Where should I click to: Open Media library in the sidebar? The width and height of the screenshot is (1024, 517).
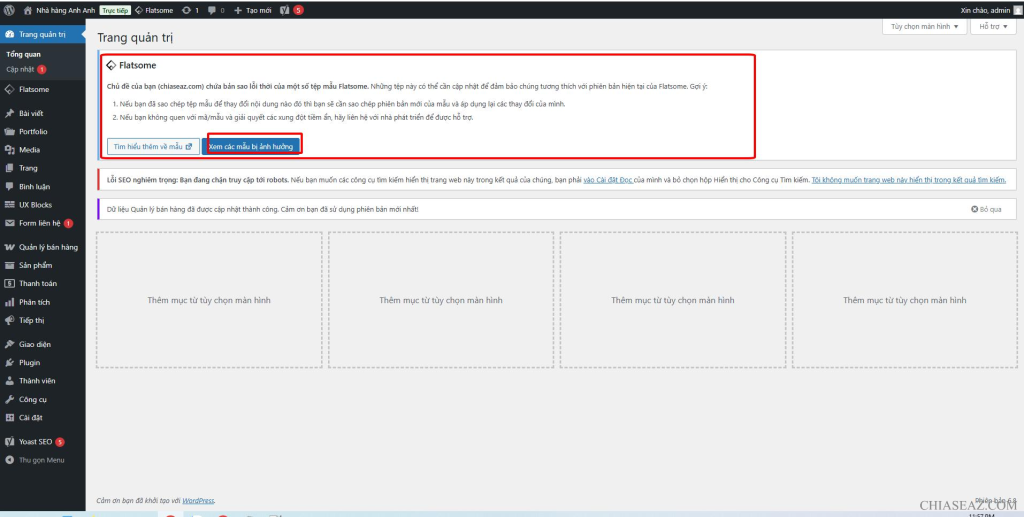click(29, 150)
